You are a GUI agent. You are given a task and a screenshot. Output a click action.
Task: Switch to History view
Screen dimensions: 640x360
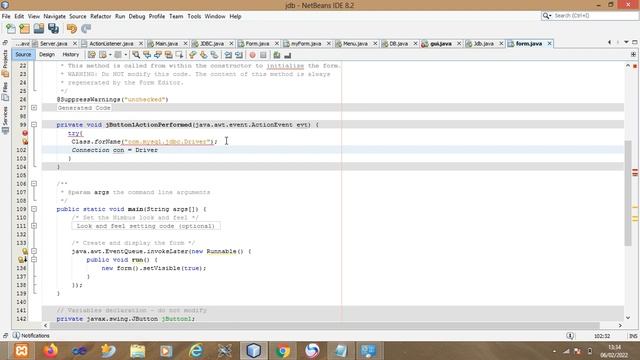click(x=71, y=54)
